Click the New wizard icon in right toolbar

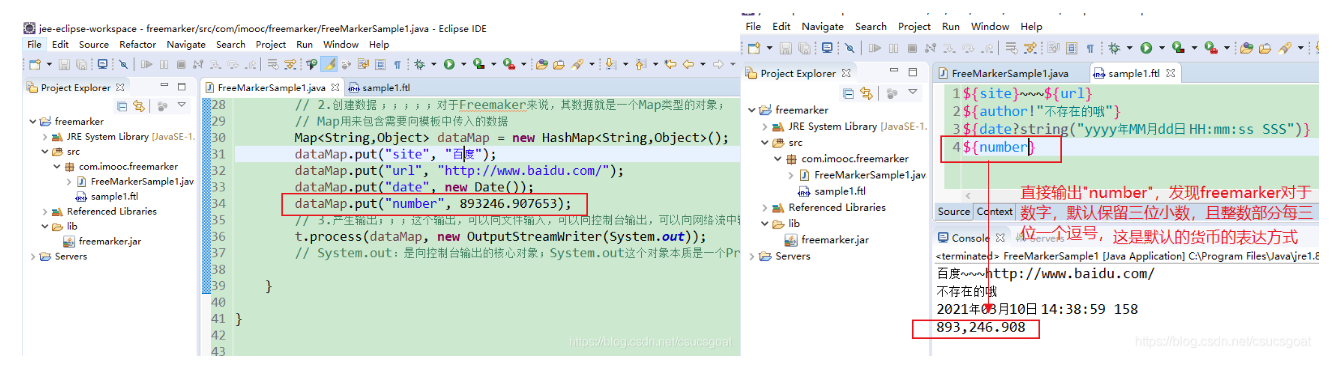[754, 48]
